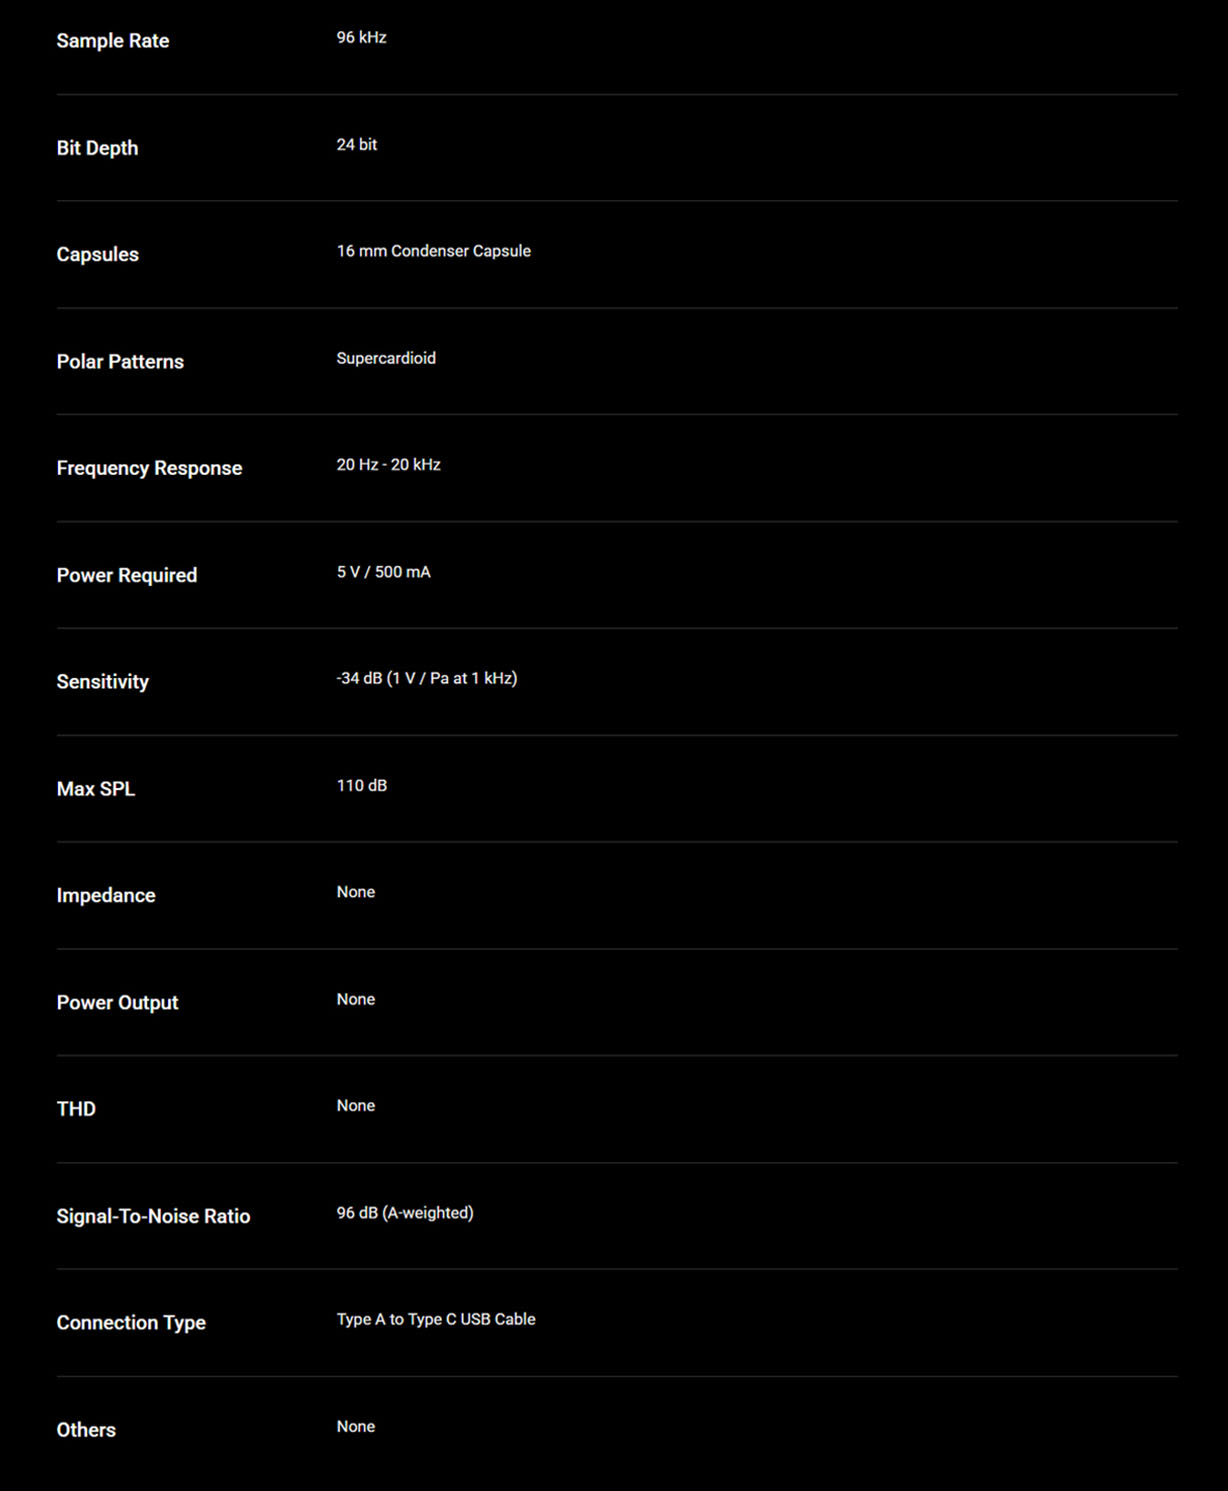Click the Signal-To-Noise Ratio label
The height and width of the screenshot is (1491, 1228).
[x=154, y=1216]
